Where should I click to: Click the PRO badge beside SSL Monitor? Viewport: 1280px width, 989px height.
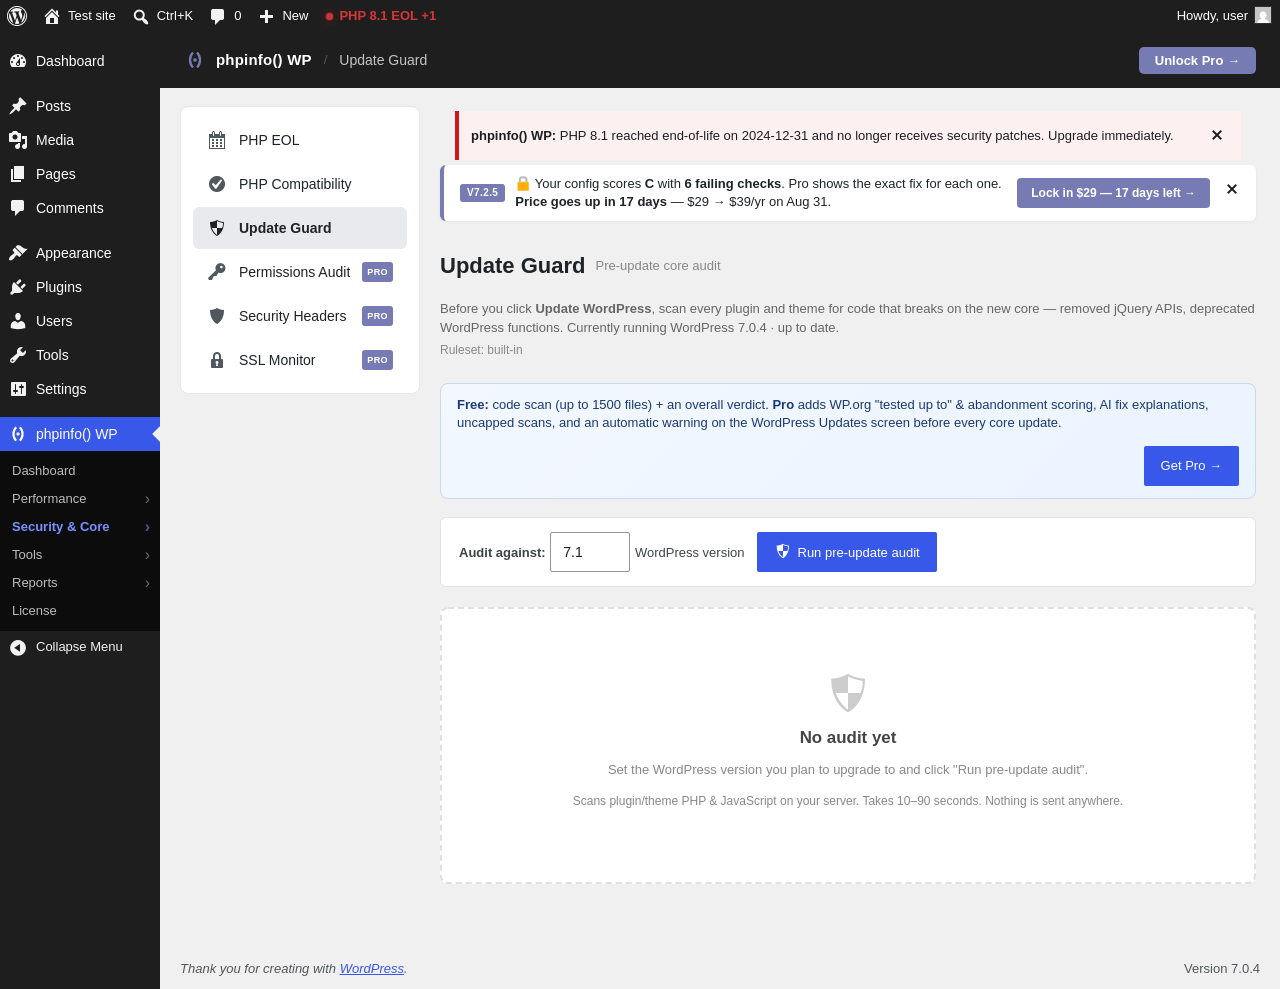click(377, 360)
